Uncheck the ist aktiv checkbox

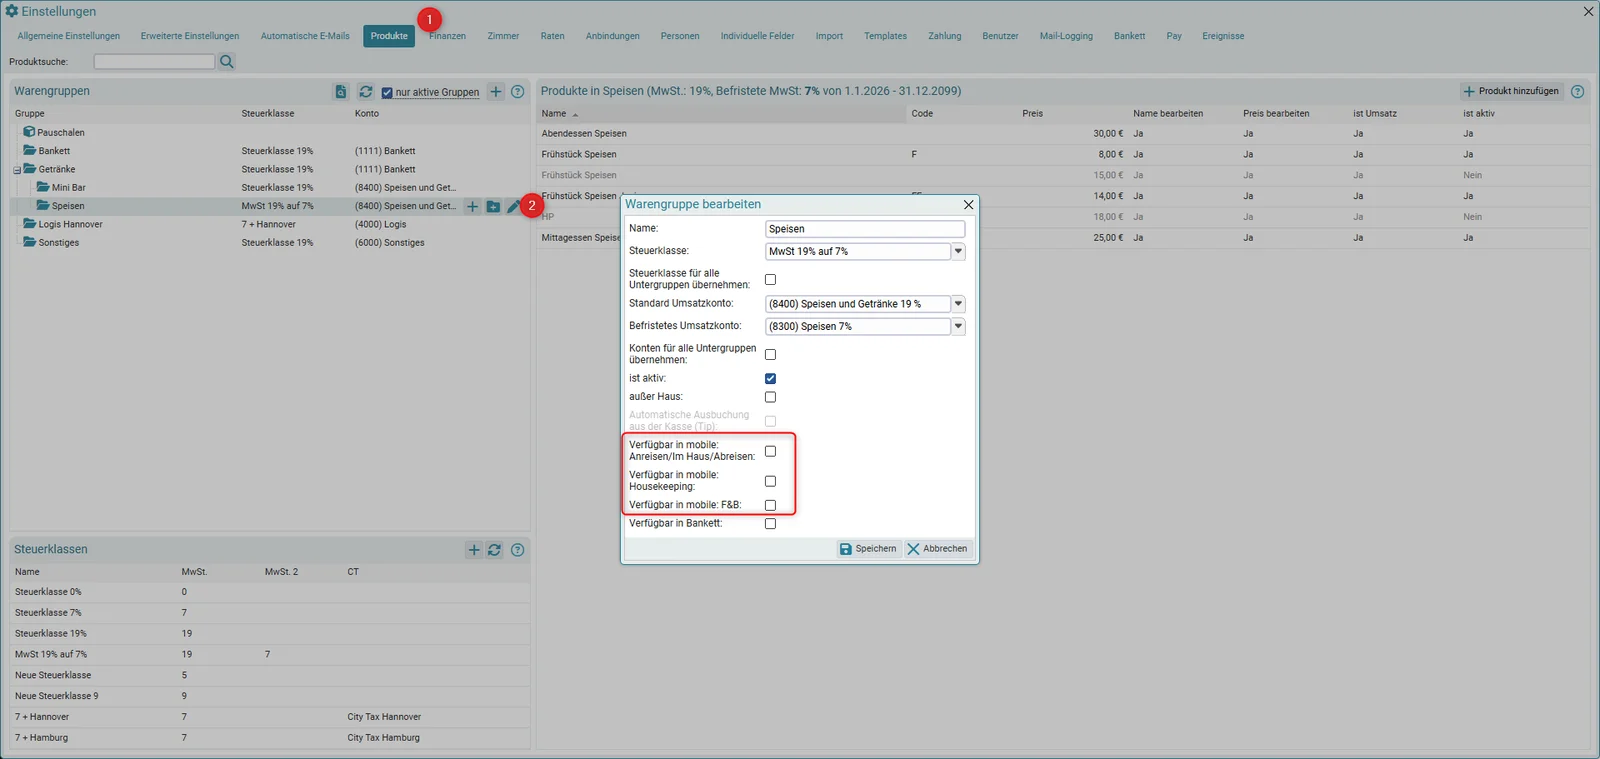click(770, 378)
